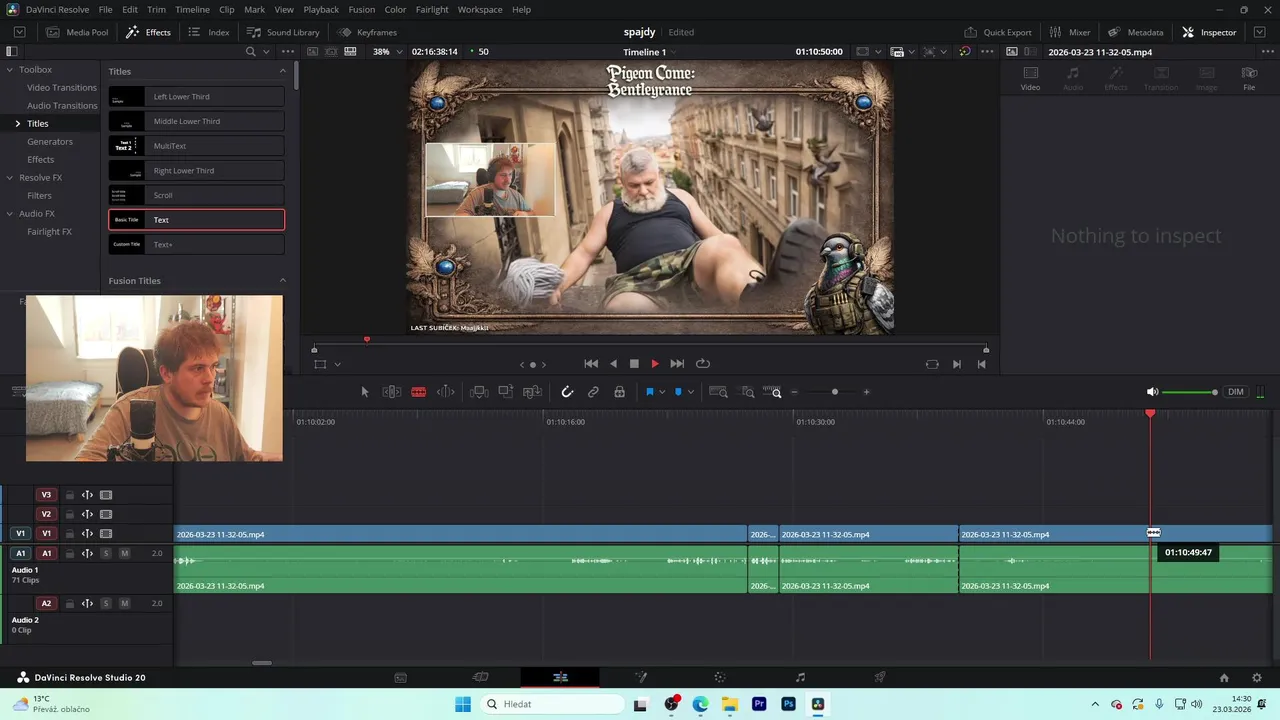Open Project Settings gear icon
Viewport: 1280px width, 720px height.
point(1255,677)
